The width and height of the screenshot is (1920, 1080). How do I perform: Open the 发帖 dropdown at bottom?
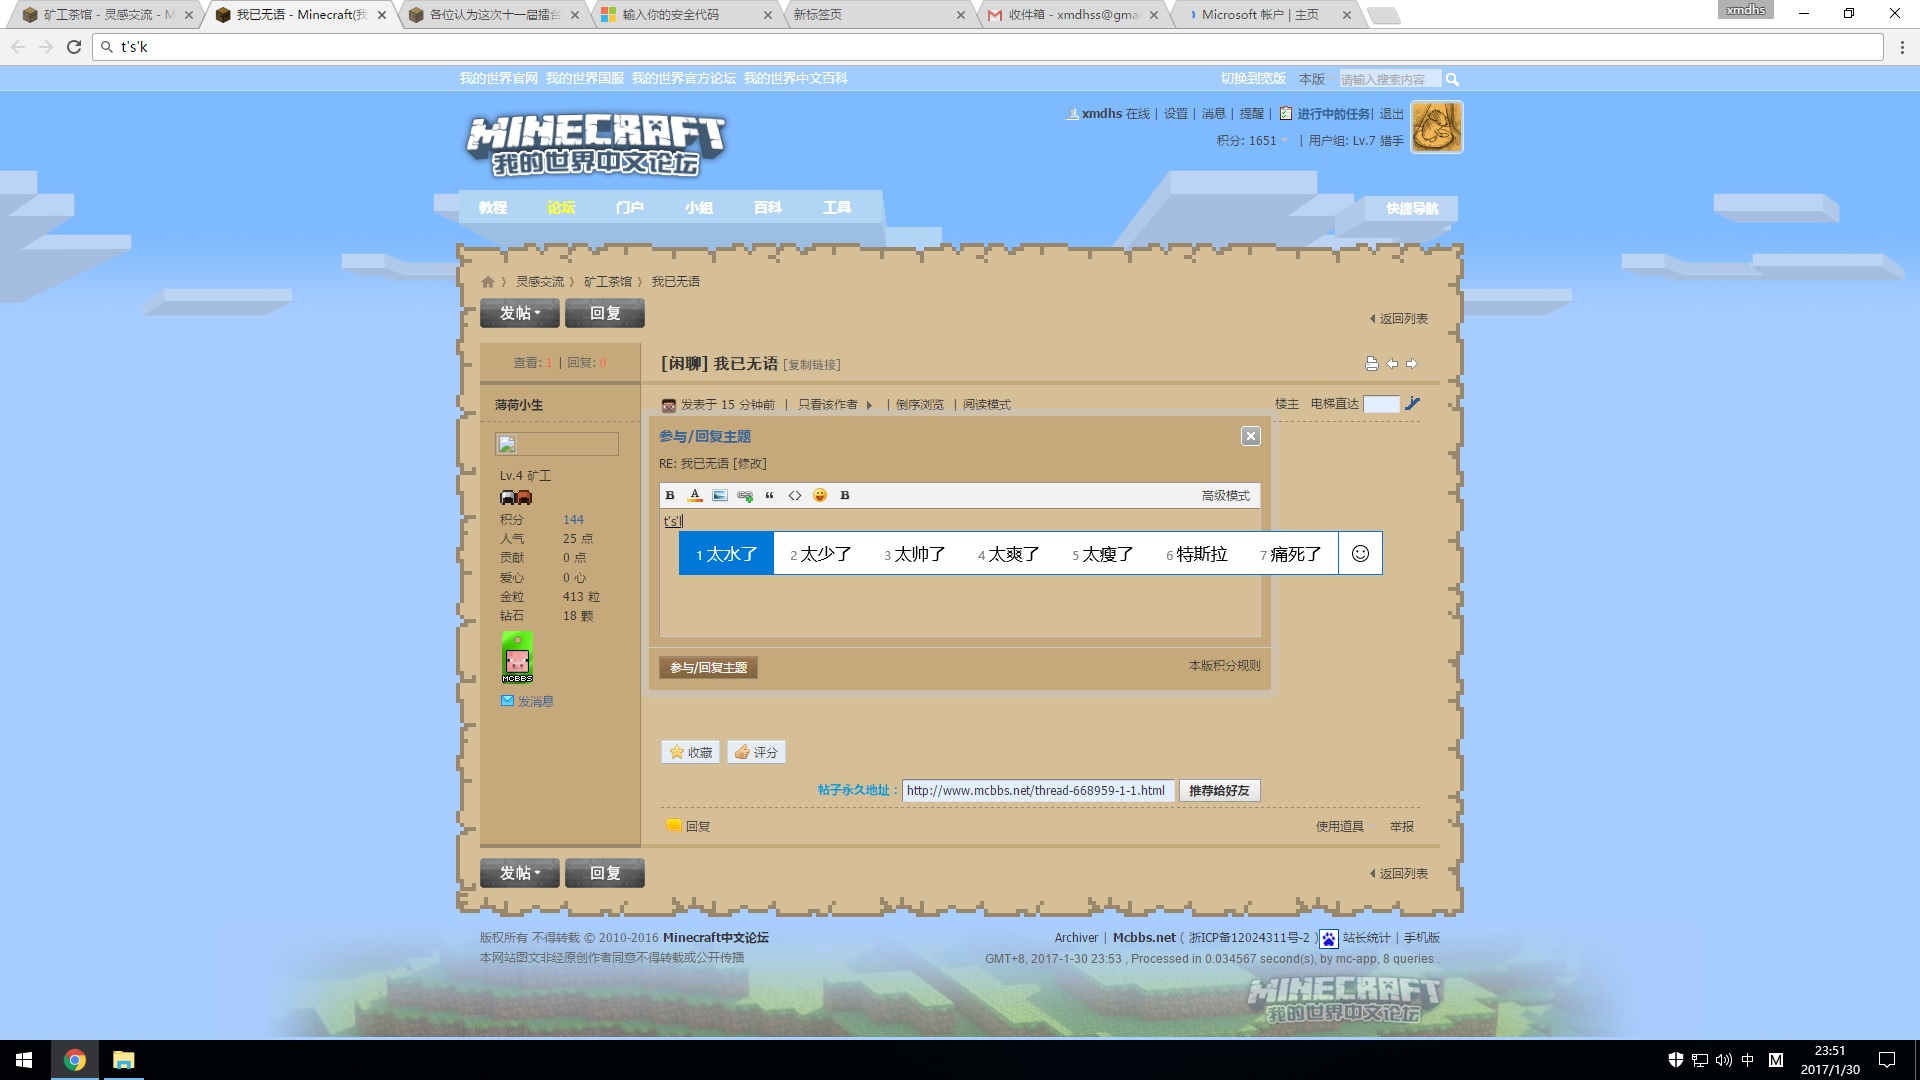(520, 873)
